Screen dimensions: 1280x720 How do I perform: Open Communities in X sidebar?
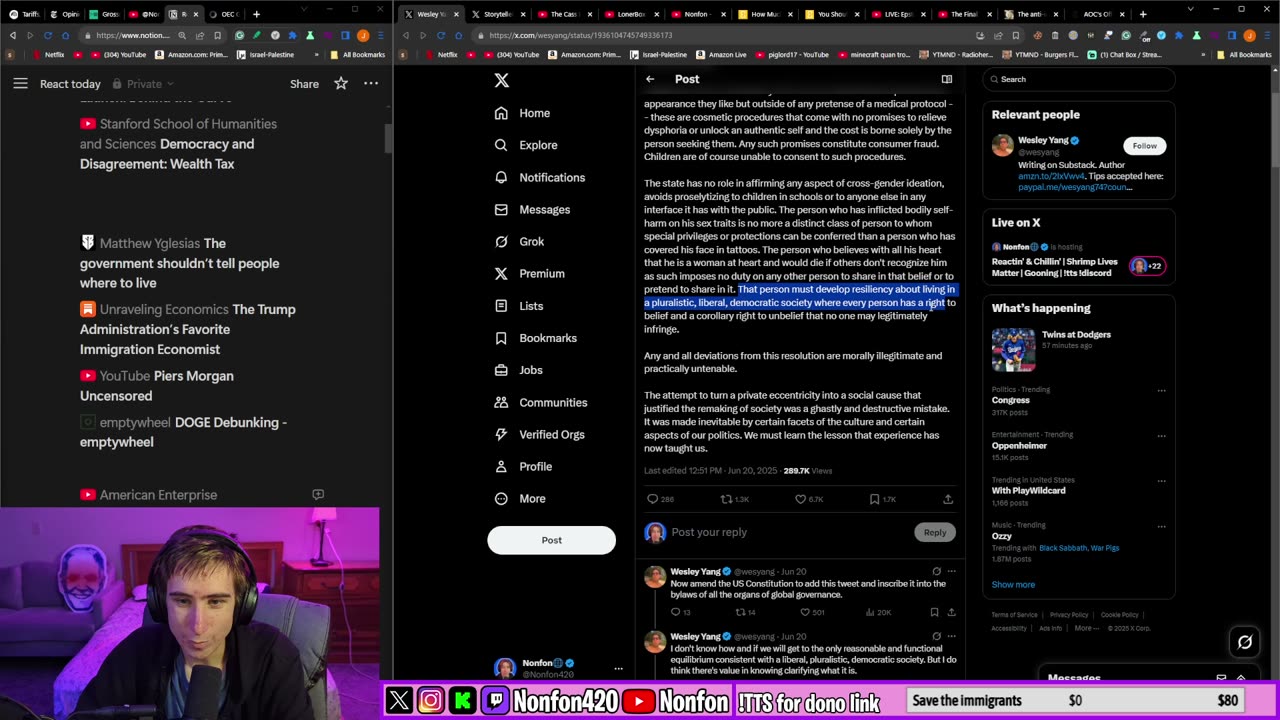[541, 402]
